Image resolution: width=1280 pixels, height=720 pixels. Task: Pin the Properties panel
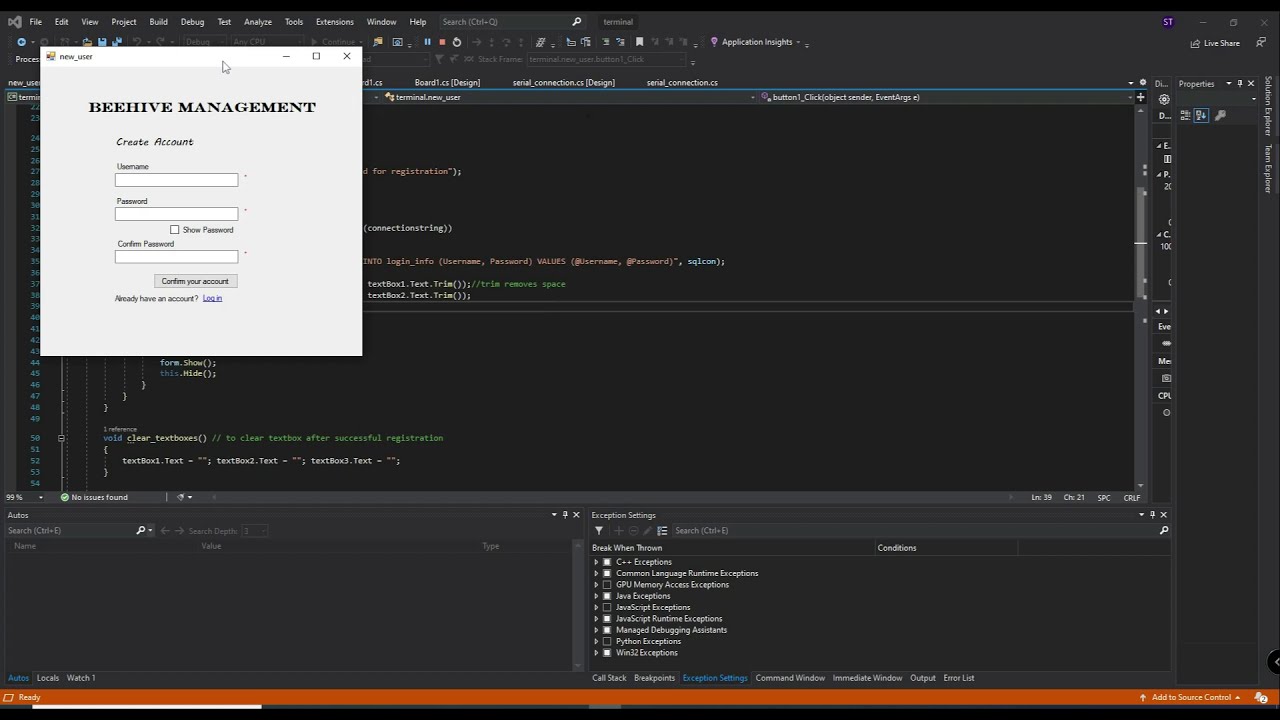point(1240,84)
